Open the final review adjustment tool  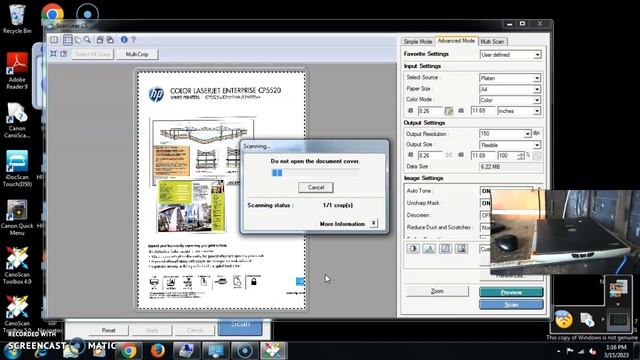[x=461, y=249]
